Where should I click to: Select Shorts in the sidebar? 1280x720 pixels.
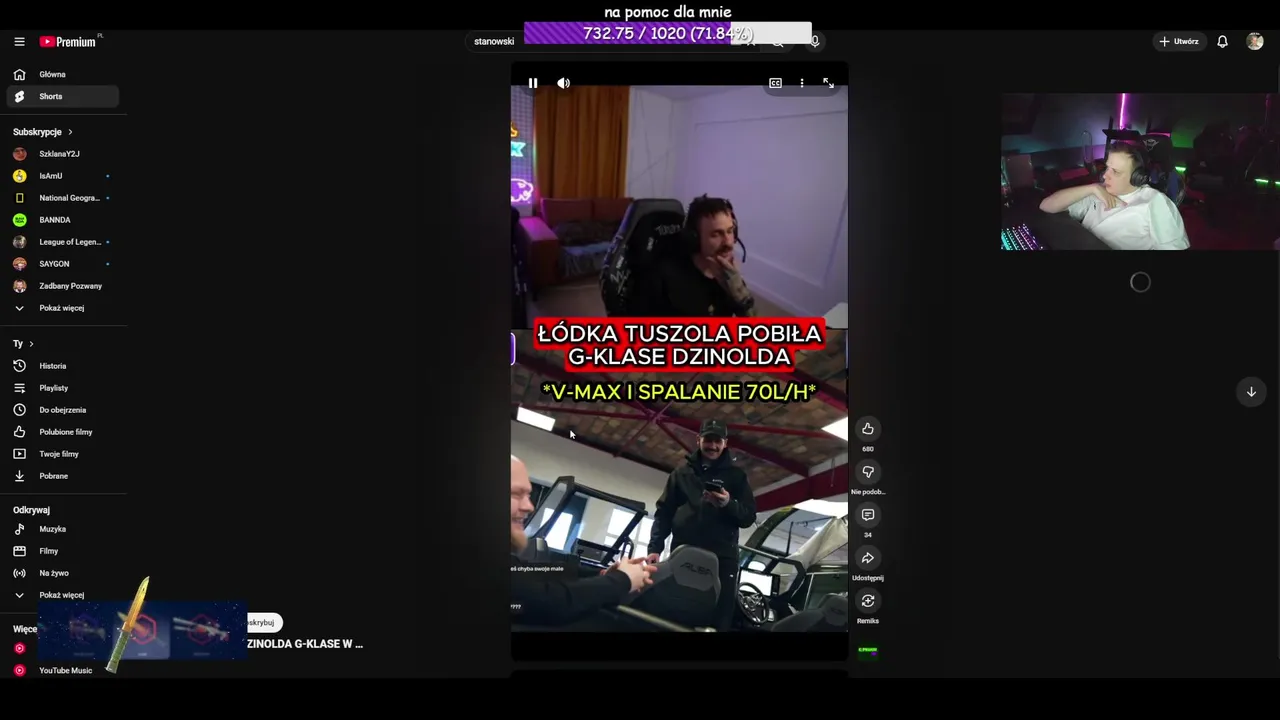tap(62, 96)
